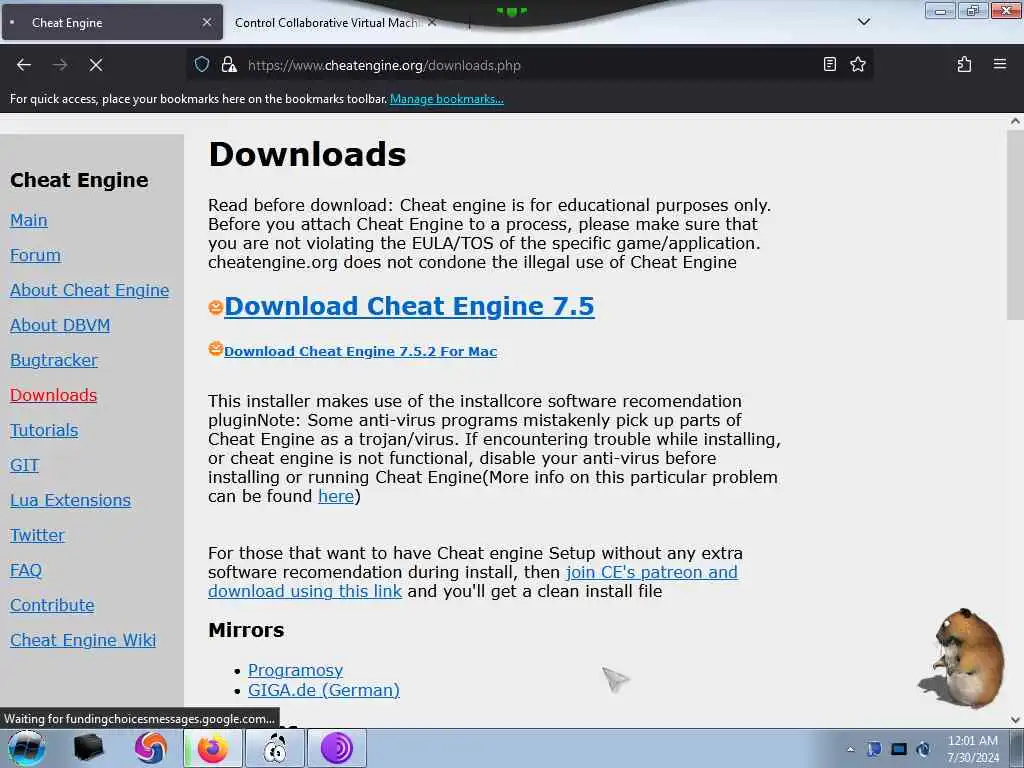Switch to Control Collaborative Virtual Machine tab
This screenshot has height=768, width=1024.
click(327, 22)
